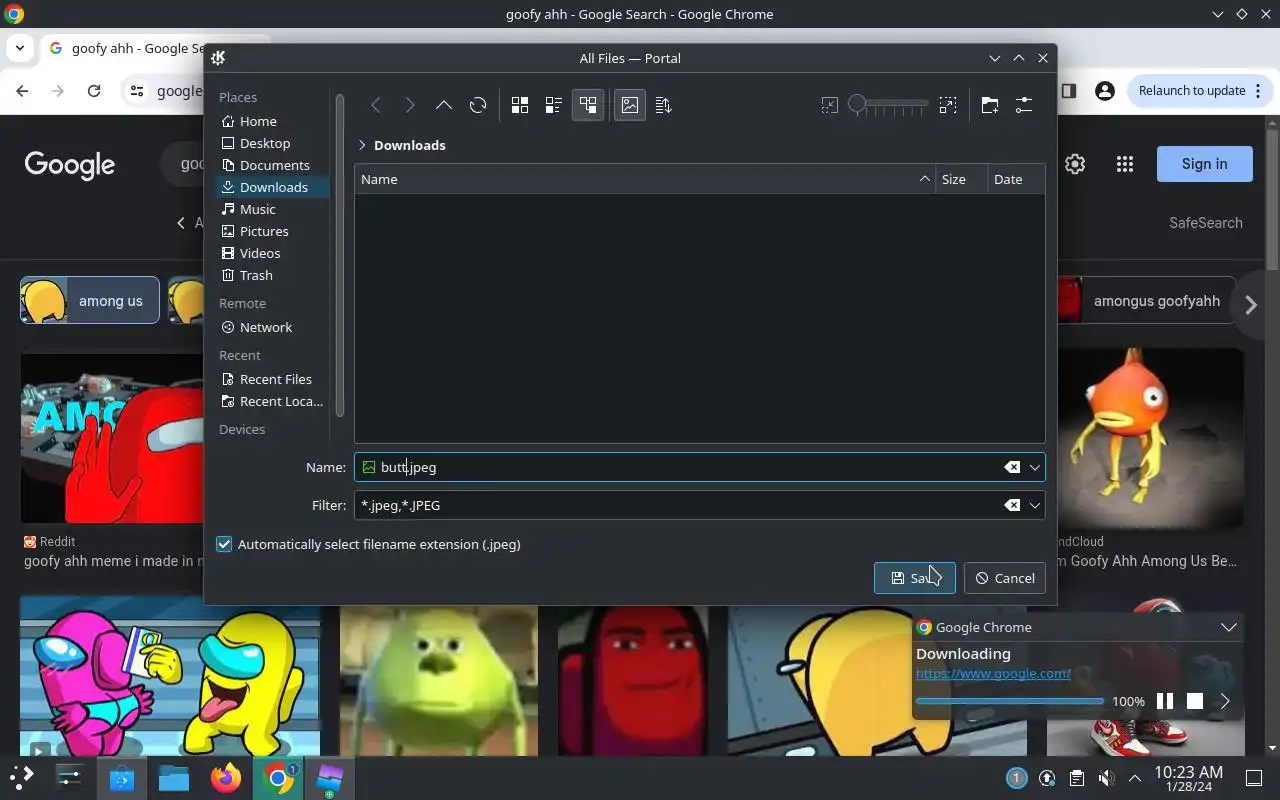
Task: Open the file dialog options menu
Action: 1024,105
